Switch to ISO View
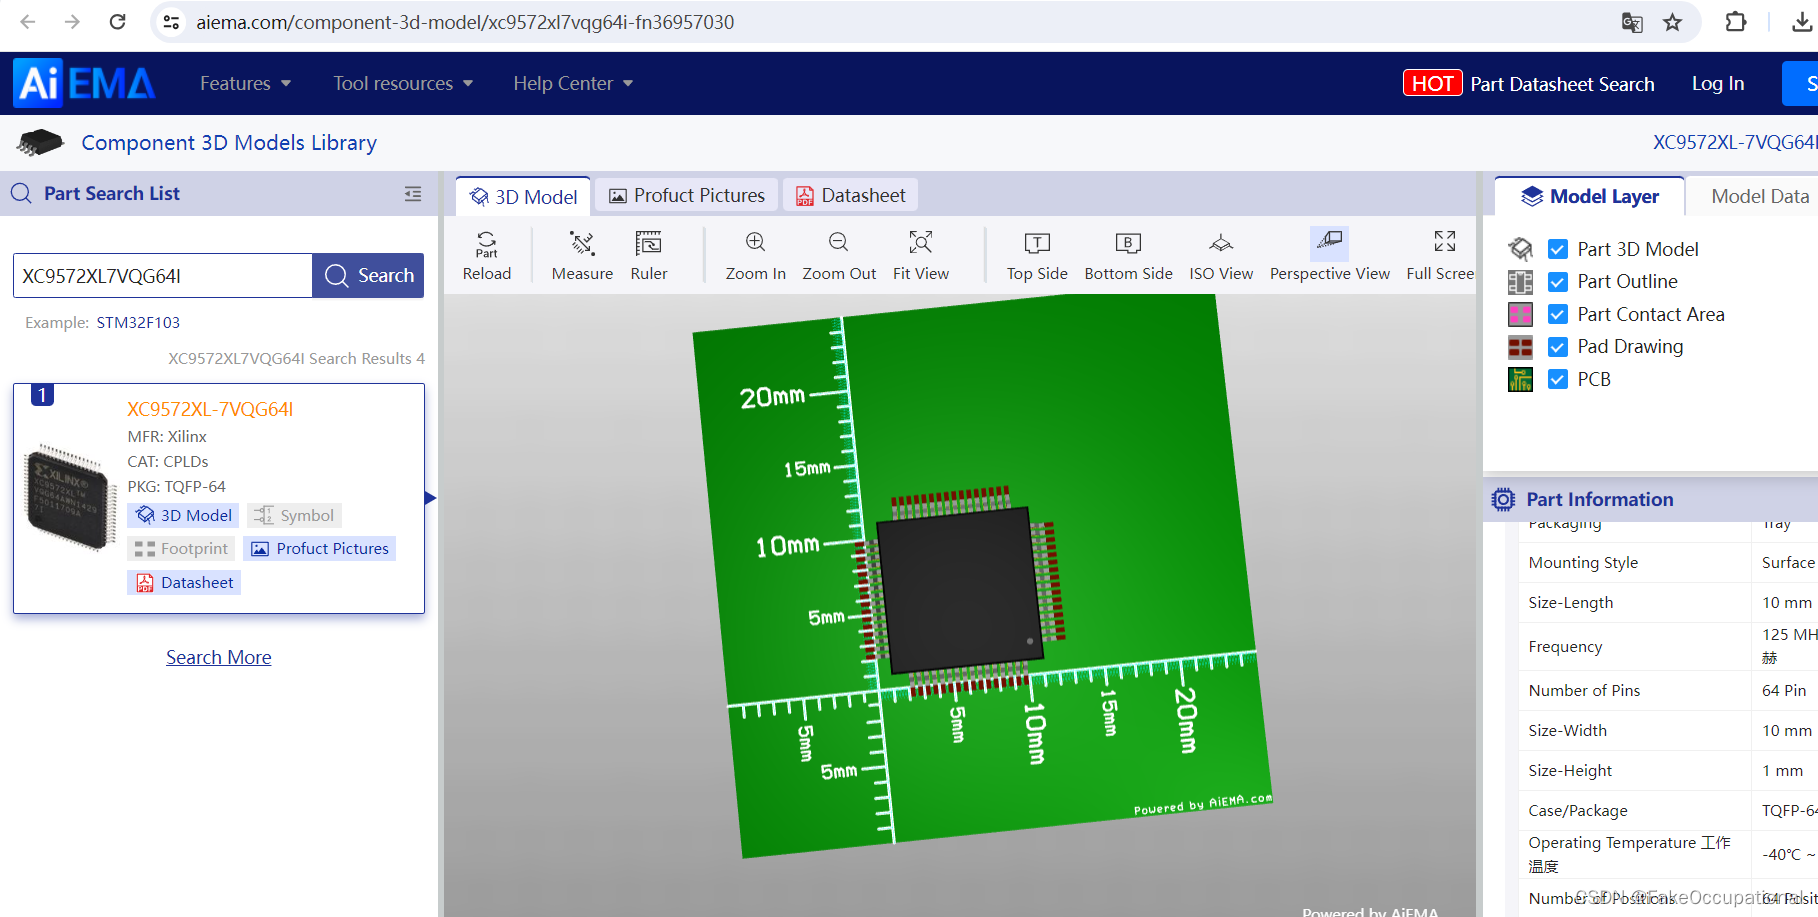This screenshot has height=917, width=1818. [x=1221, y=255]
